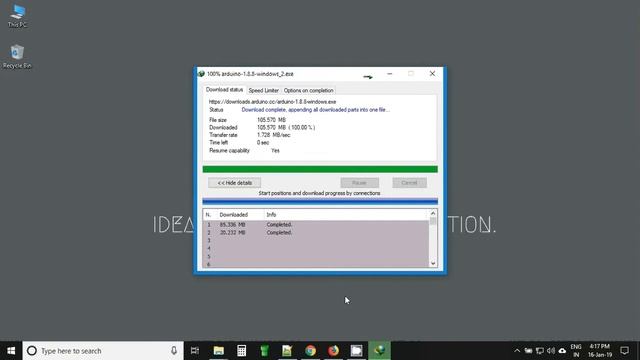Image resolution: width=640 pixels, height=360 pixels.
Task: Click the network icon in system tray
Action: click(540, 351)
